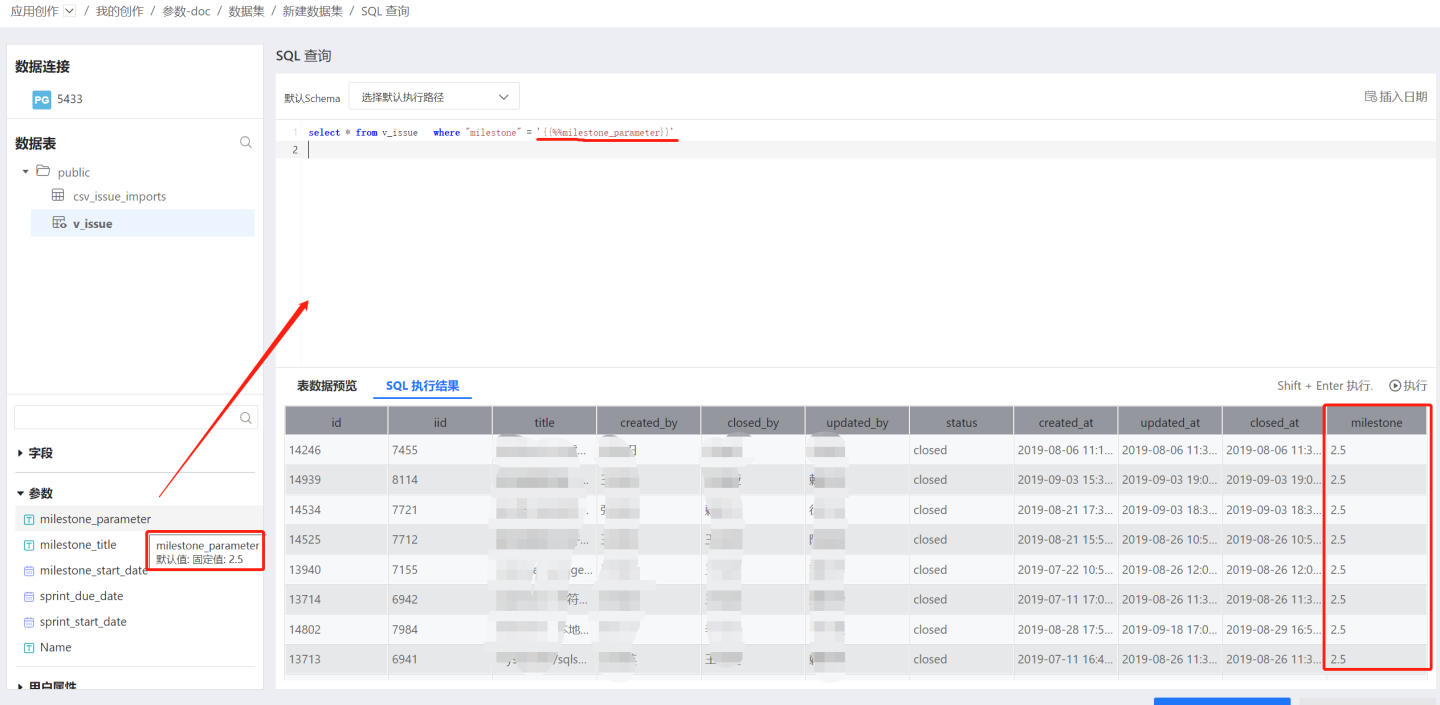Collapse the public schema folder
Viewport: 1440px width, 705px height.
pyautogui.click(x=25, y=172)
